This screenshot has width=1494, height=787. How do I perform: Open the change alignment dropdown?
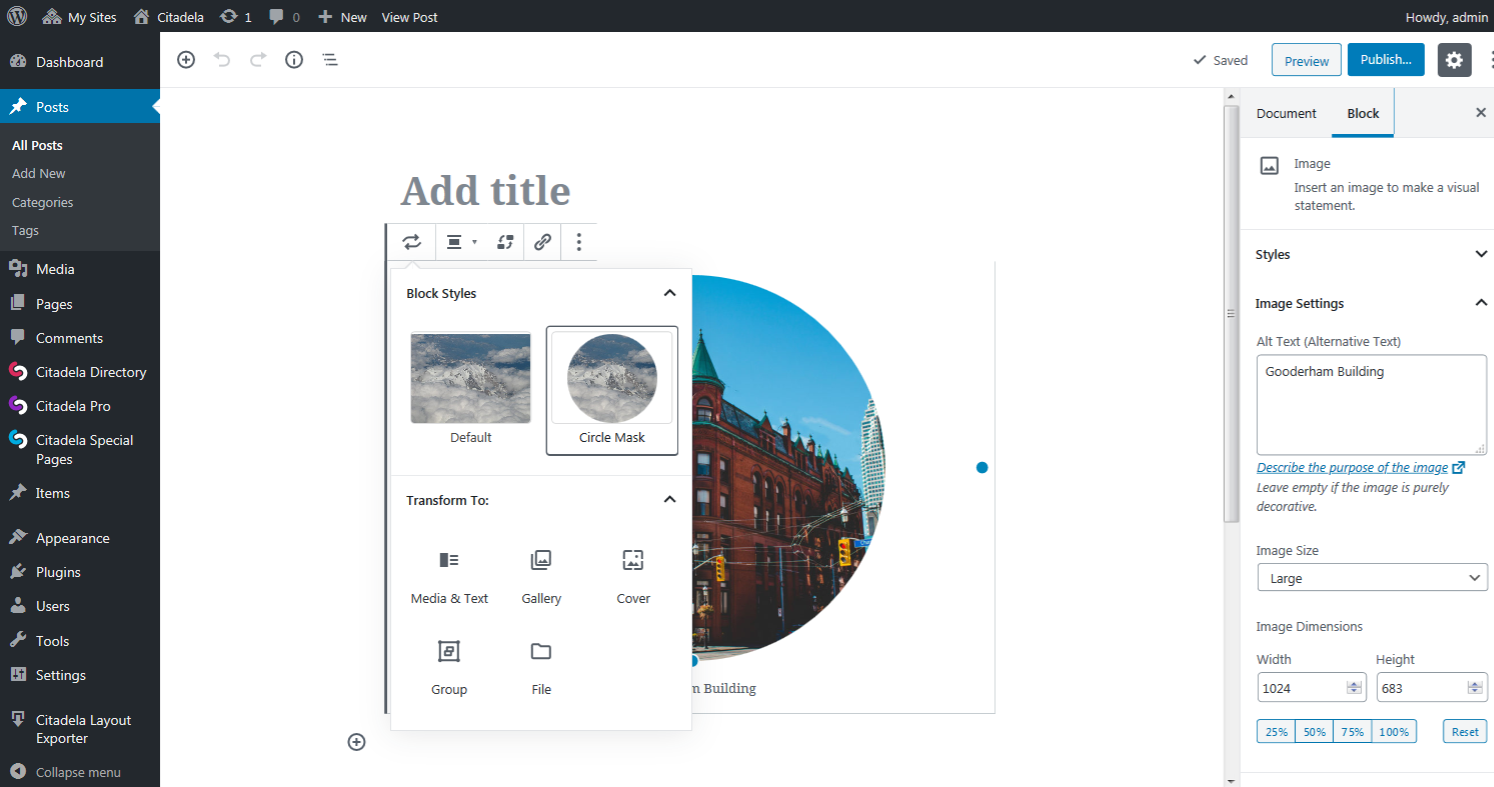pyautogui.click(x=460, y=242)
